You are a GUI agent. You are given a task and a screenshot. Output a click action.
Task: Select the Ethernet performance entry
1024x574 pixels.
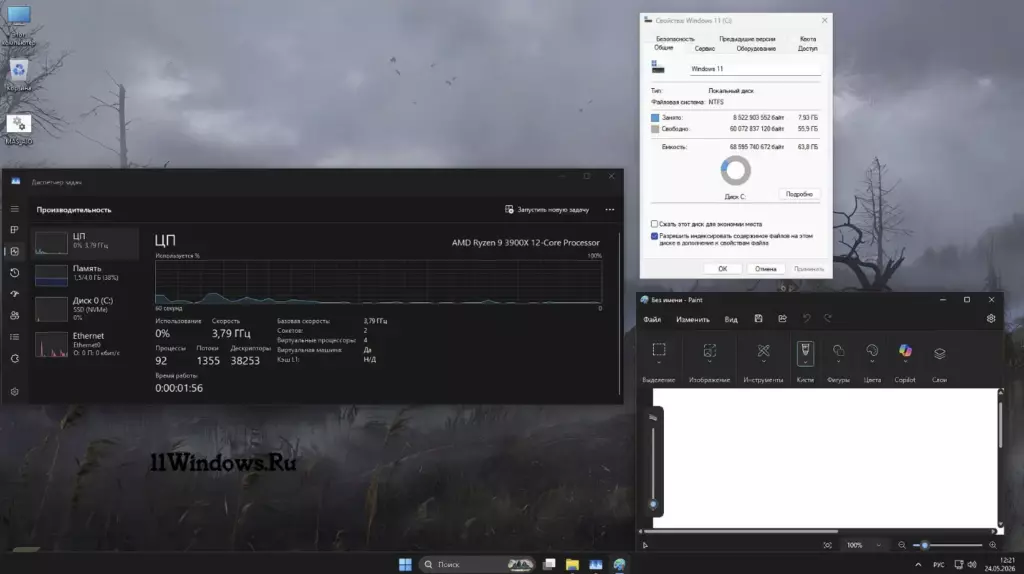[85, 343]
